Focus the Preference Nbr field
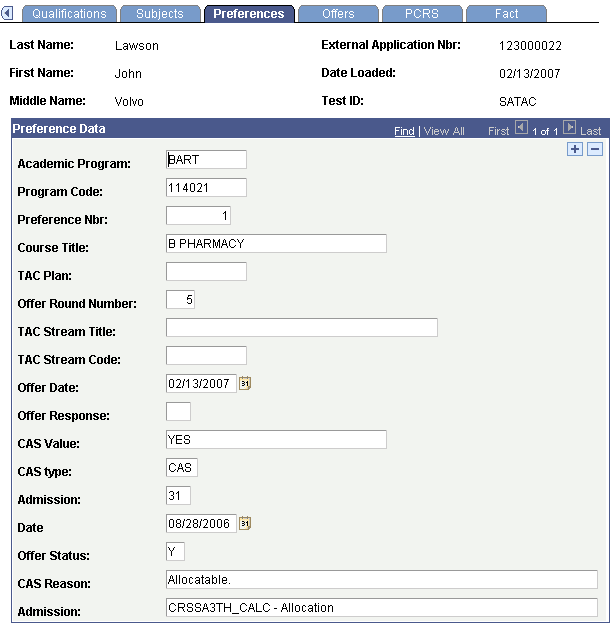Screen dimensions: 615x628 click(198, 215)
